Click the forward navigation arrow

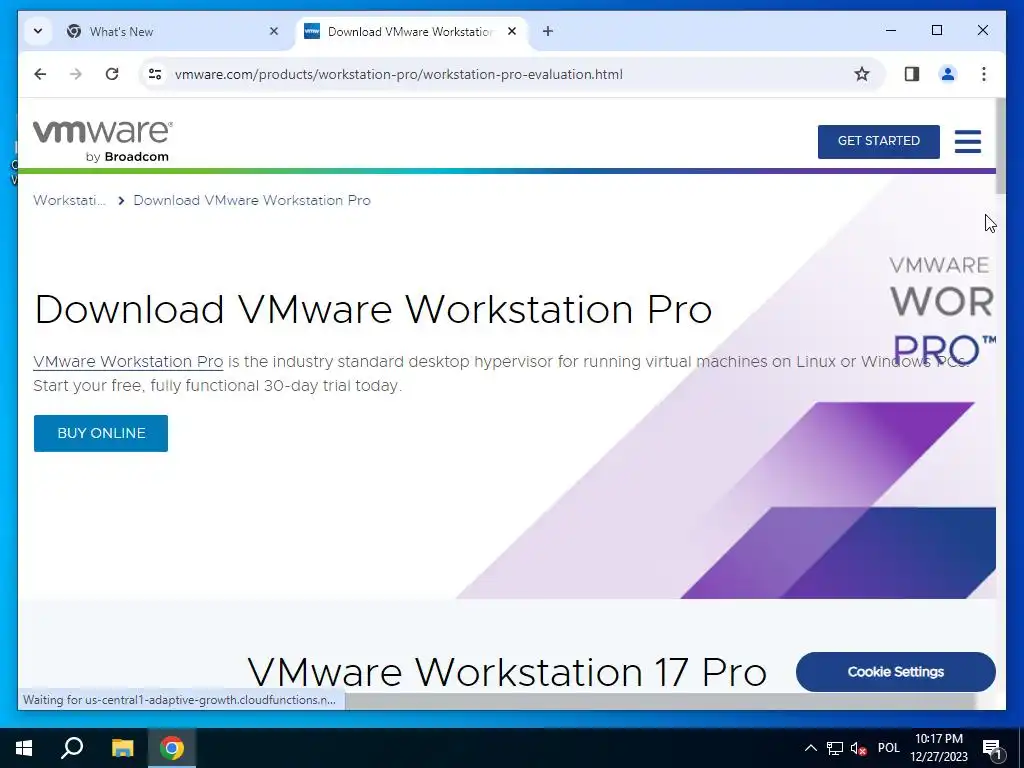76,74
